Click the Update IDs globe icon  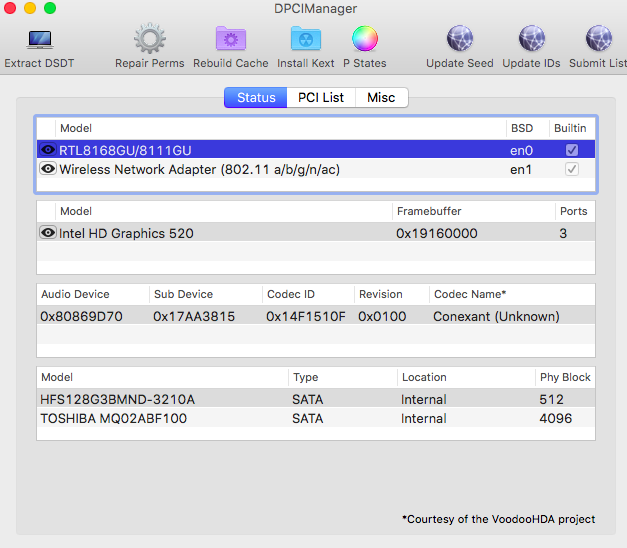coord(531,38)
